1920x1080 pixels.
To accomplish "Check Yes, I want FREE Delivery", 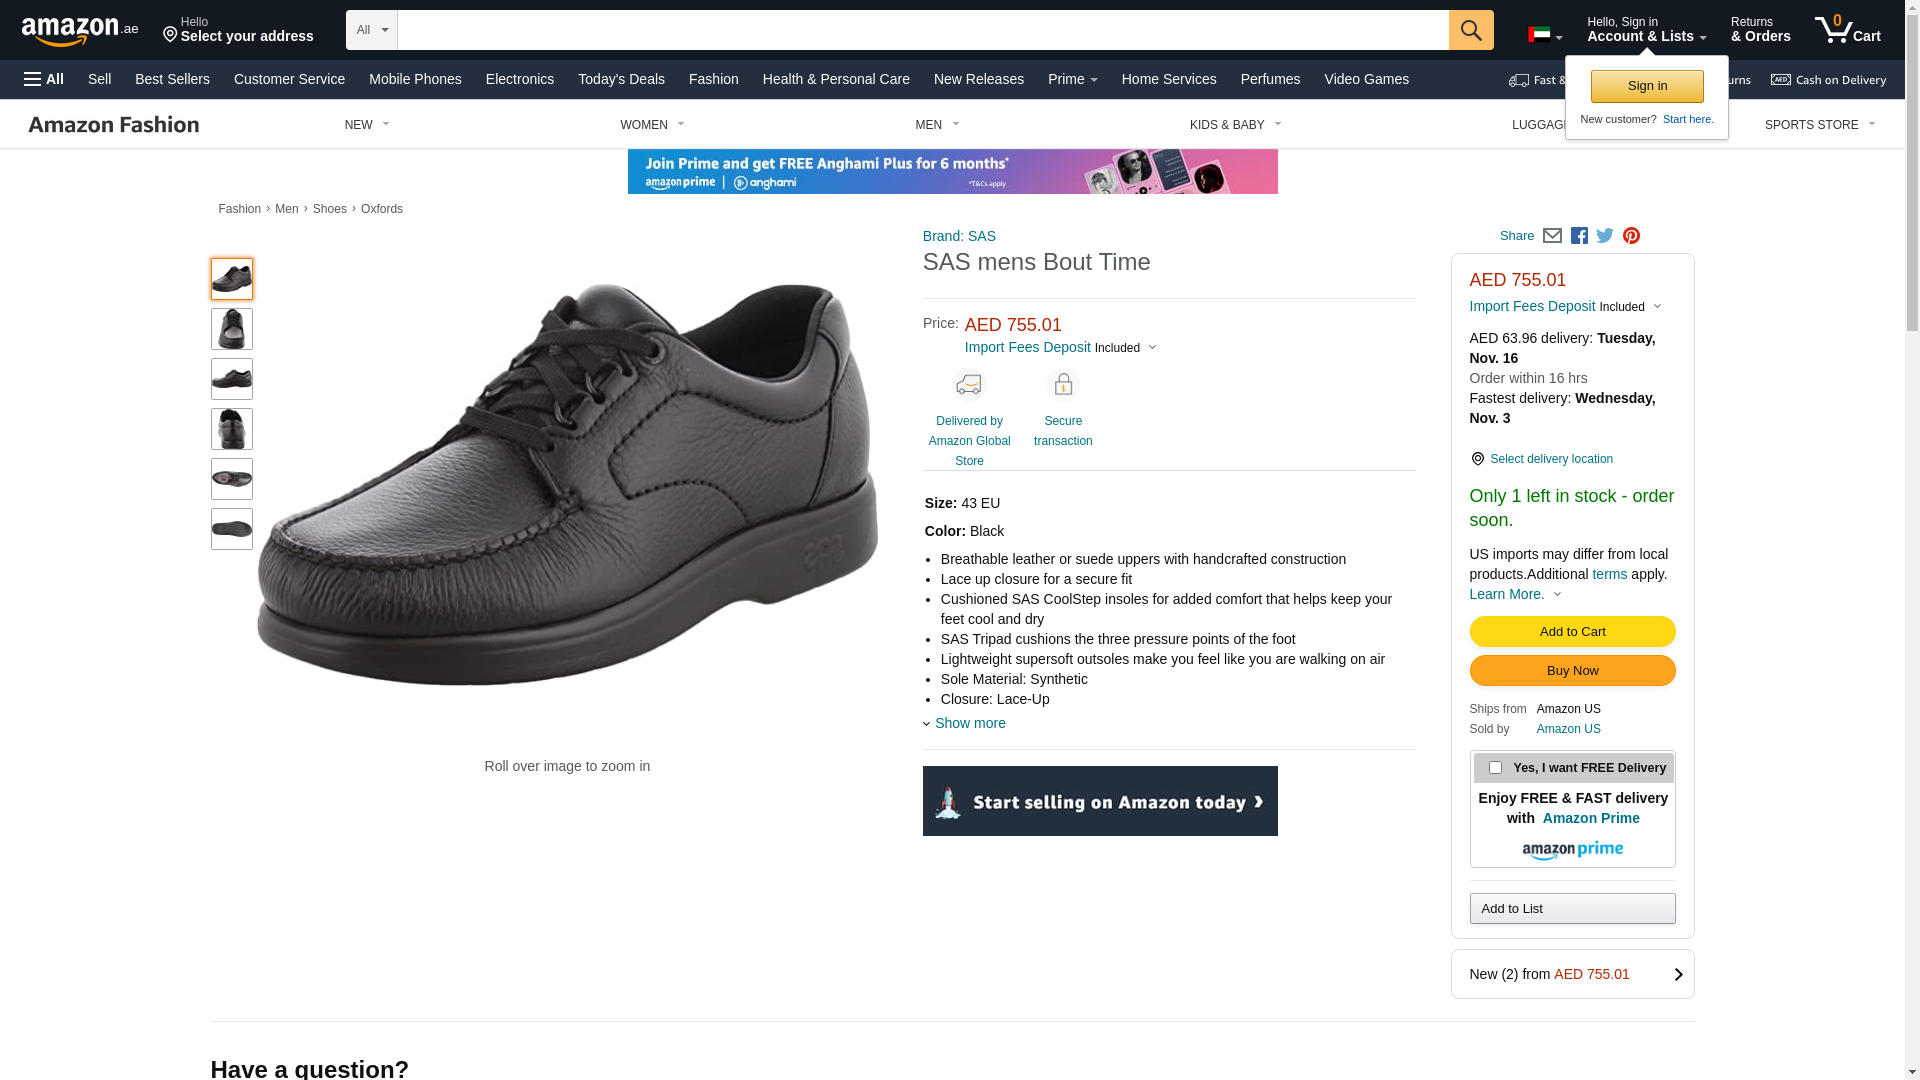I will point(1495,768).
